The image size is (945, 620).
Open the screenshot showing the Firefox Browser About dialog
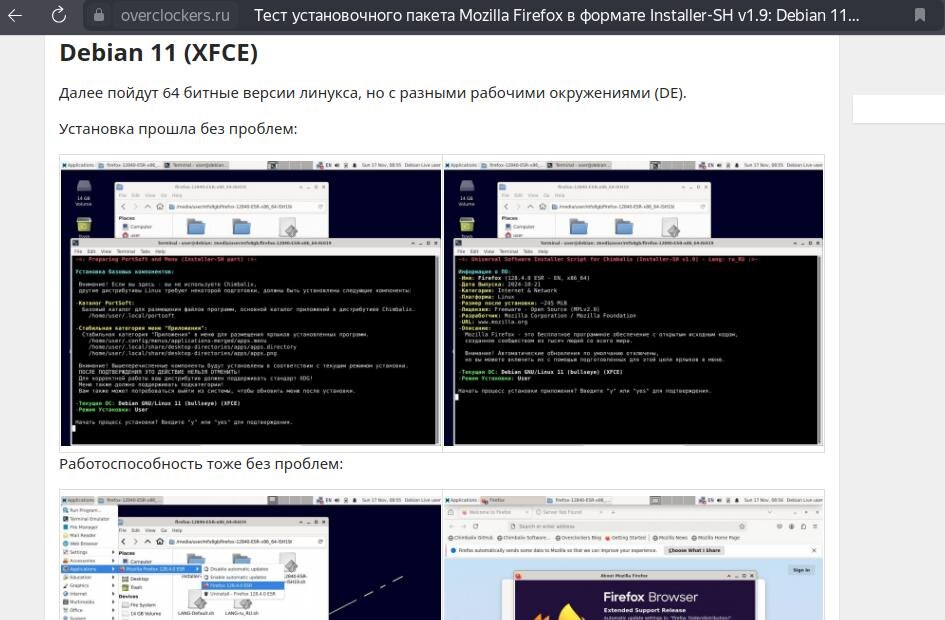(633, 557)
